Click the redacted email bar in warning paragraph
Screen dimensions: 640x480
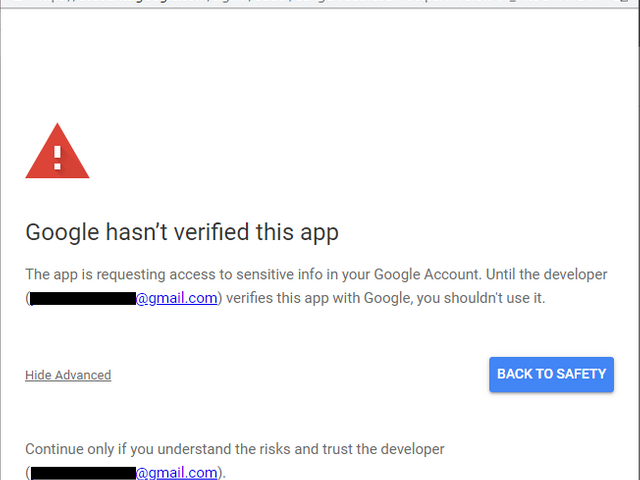pyautogui.click(x=82, y=298)
